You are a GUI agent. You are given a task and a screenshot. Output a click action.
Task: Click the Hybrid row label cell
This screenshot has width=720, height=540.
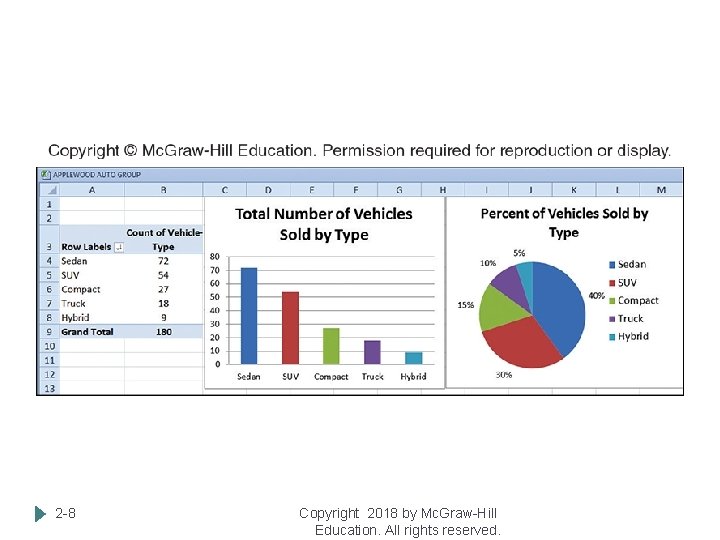click(x=92, y=318)
